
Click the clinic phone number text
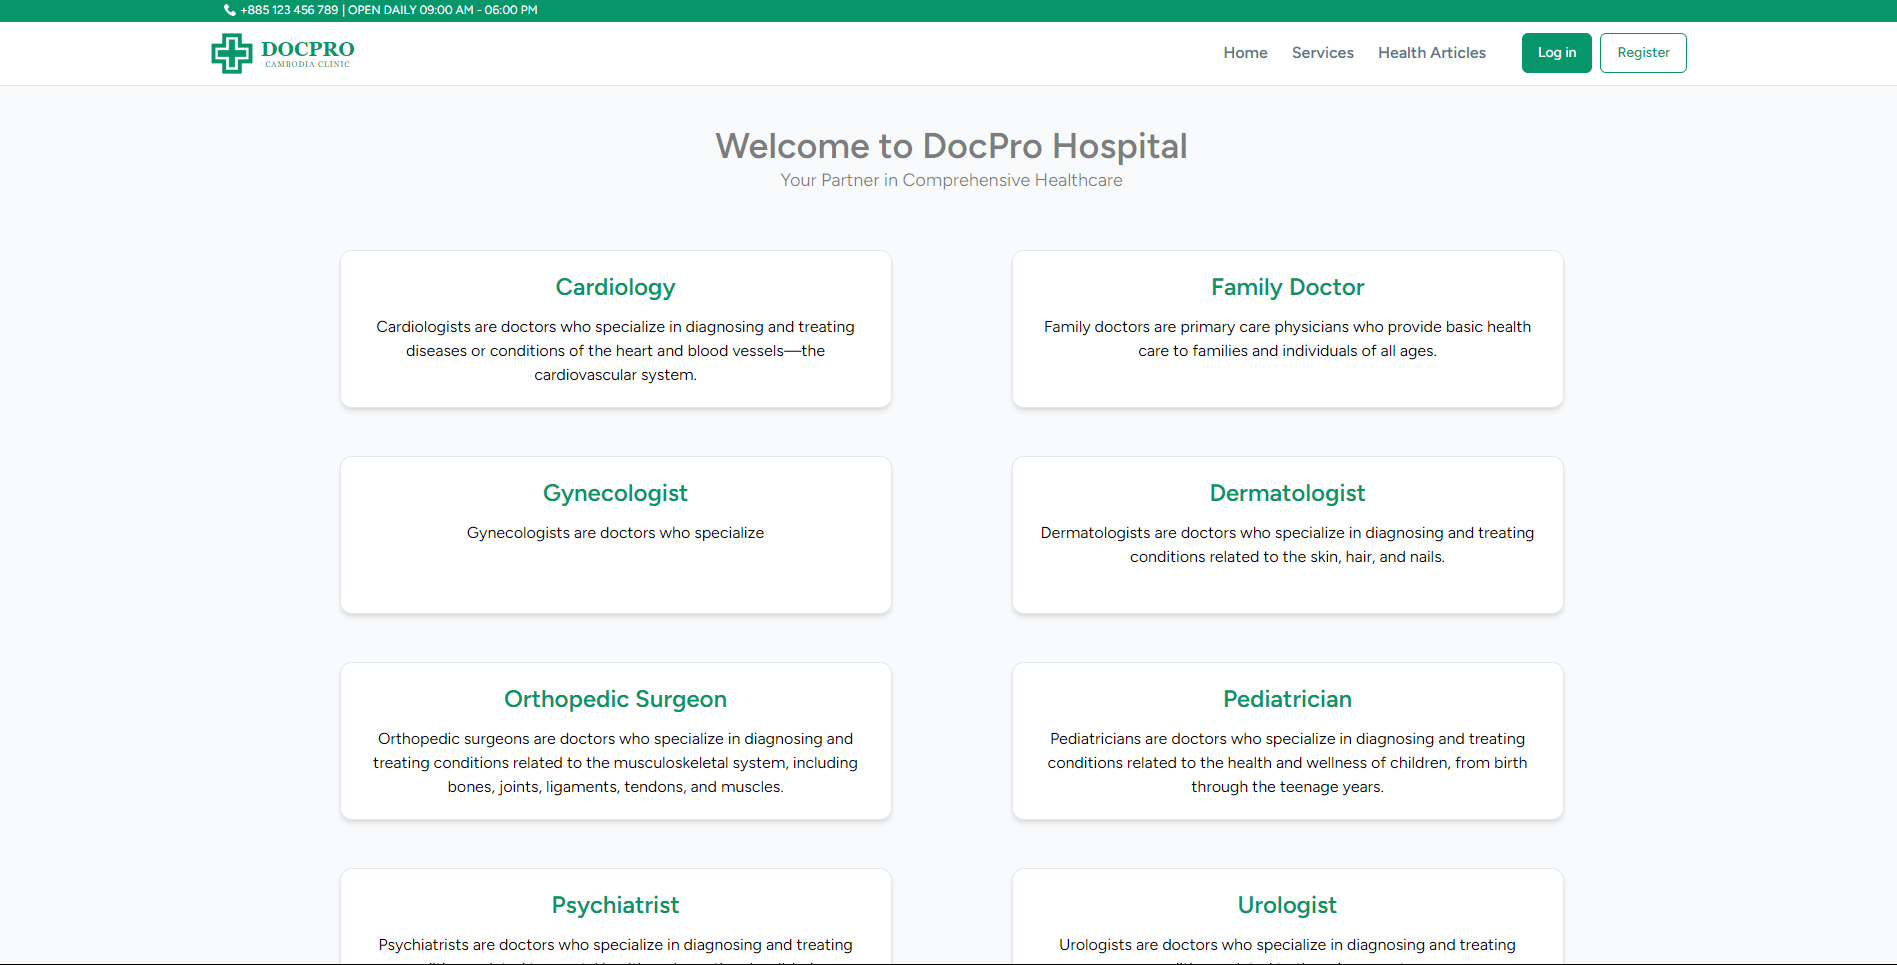point(290,10)
